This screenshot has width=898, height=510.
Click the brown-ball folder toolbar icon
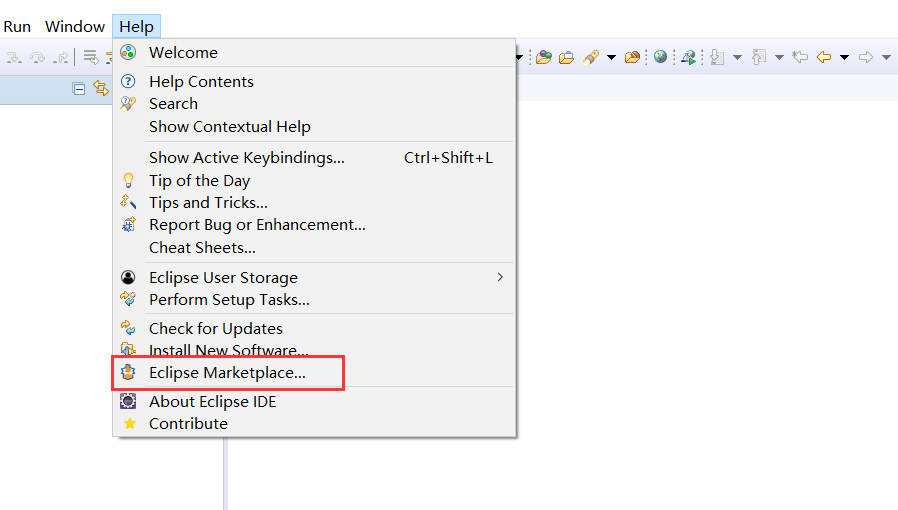pyautogui.click(x=632, y=57)
